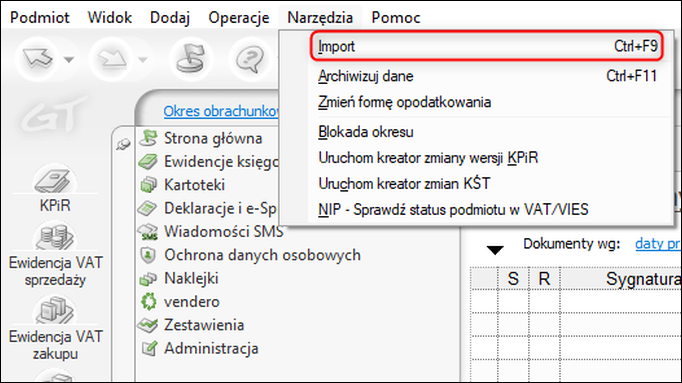This screenshot has width=682, height=383.
Task: Toggle the pin icon beside module list
Action: tap(124, 144)
